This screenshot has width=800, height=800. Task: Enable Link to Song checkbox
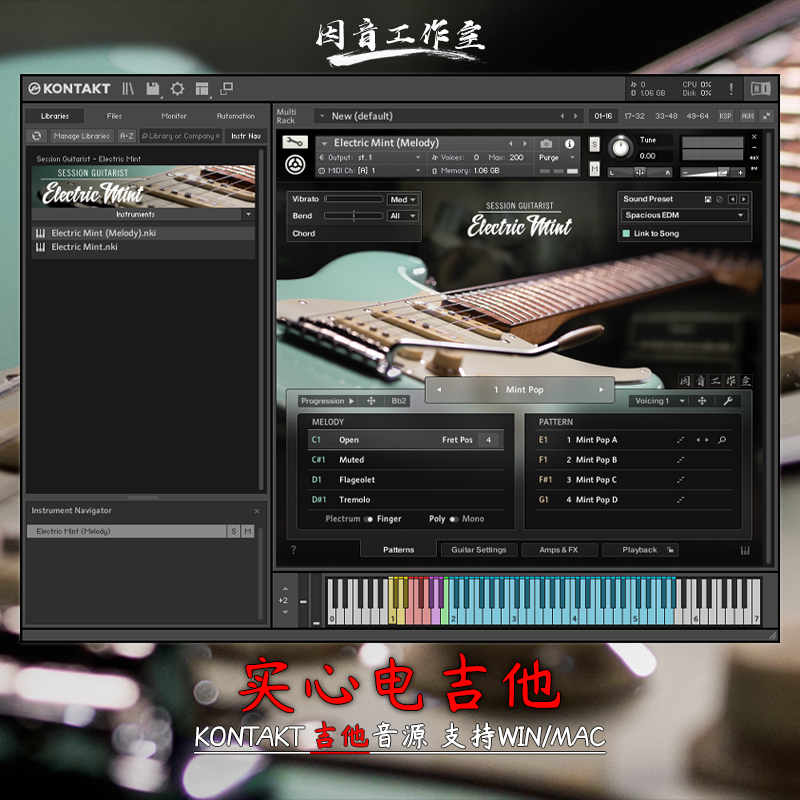pos(626,234)
